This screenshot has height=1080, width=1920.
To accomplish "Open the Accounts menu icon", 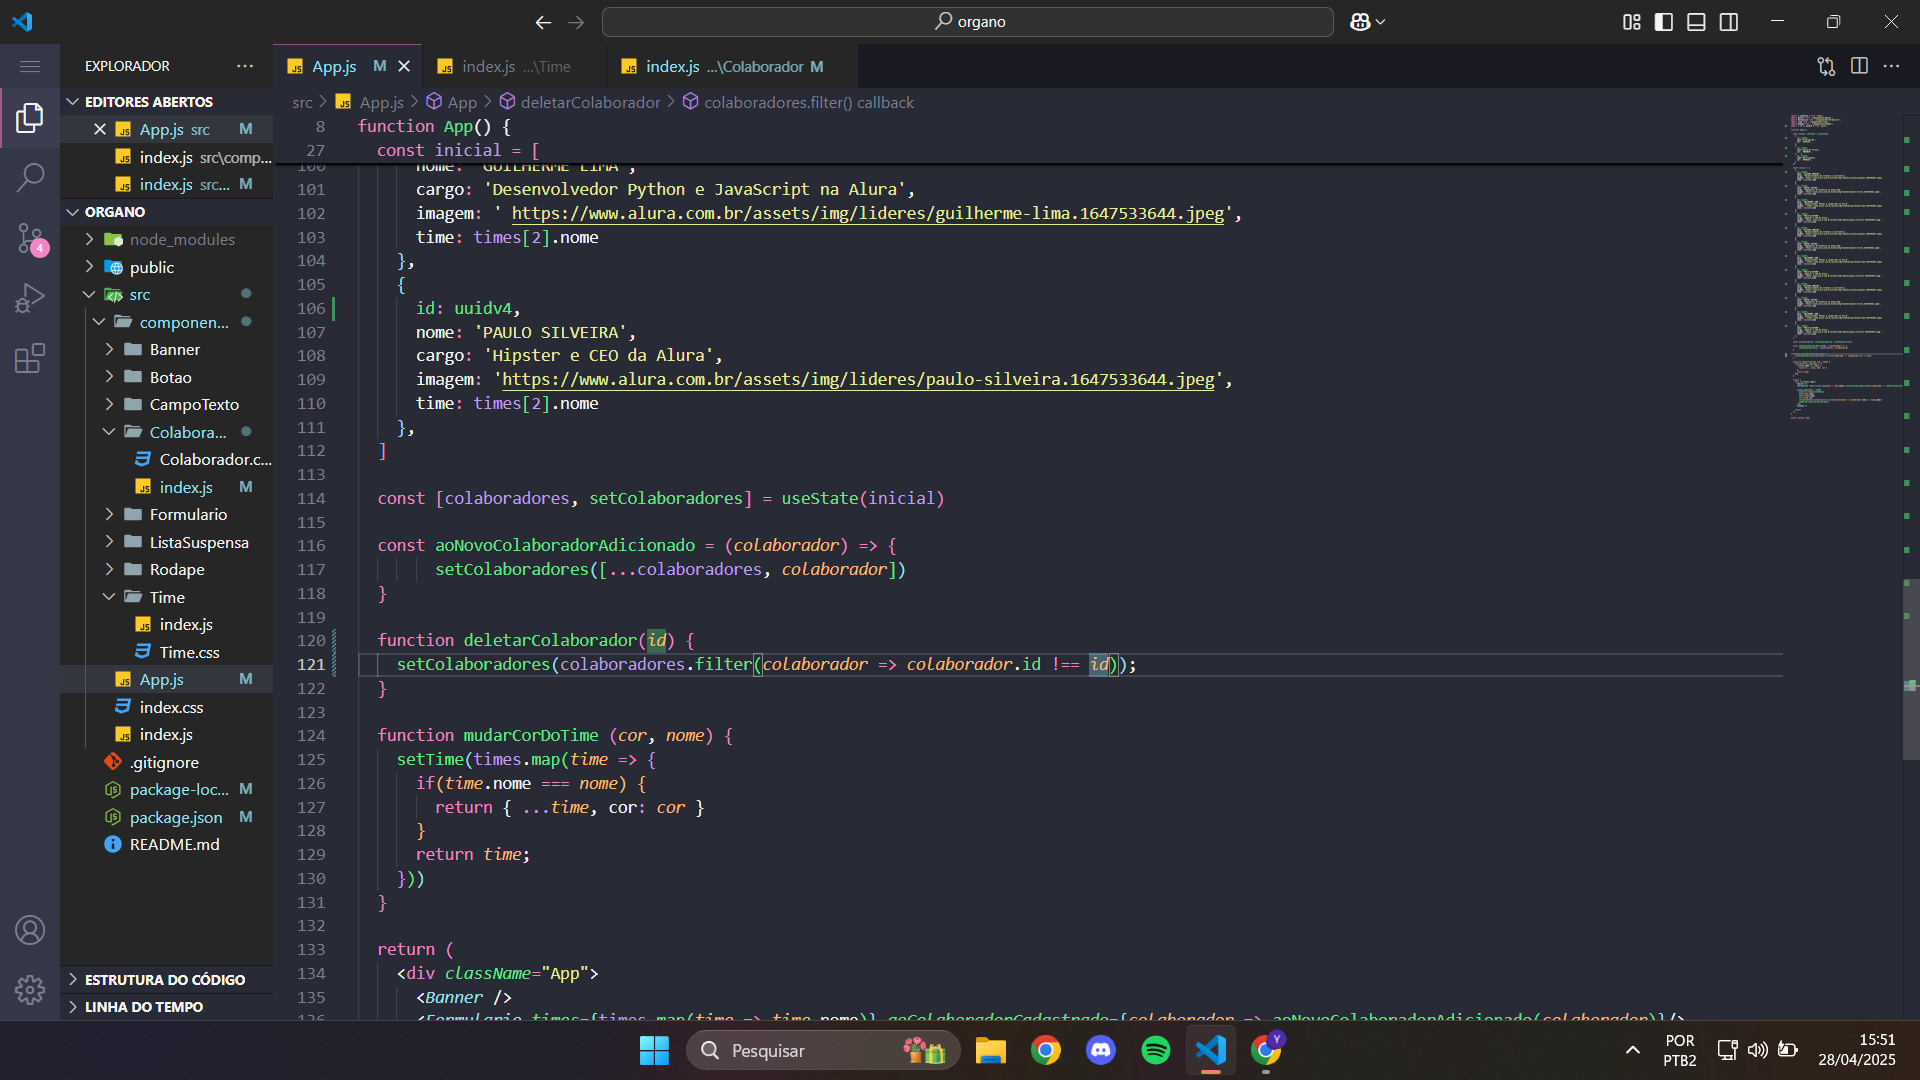I will click(x=30, y=930).
